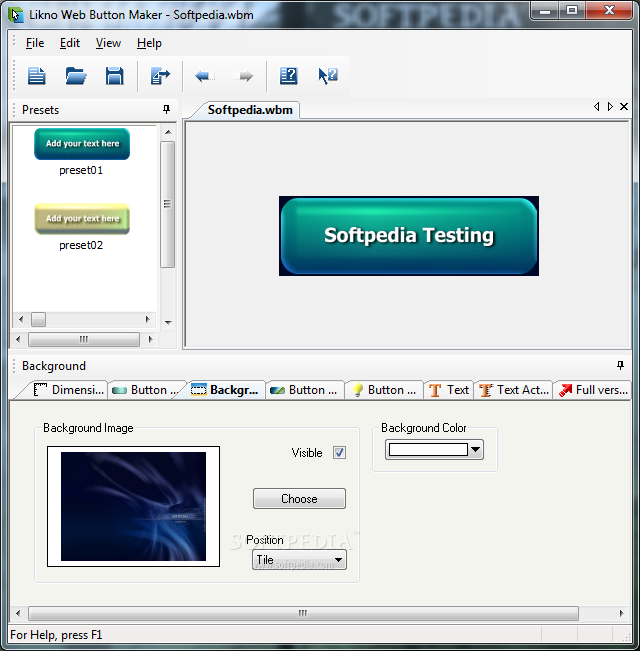
Task: Open the Button tab with gradient icon
Action: pyautogui.click(x=304, y=390)
